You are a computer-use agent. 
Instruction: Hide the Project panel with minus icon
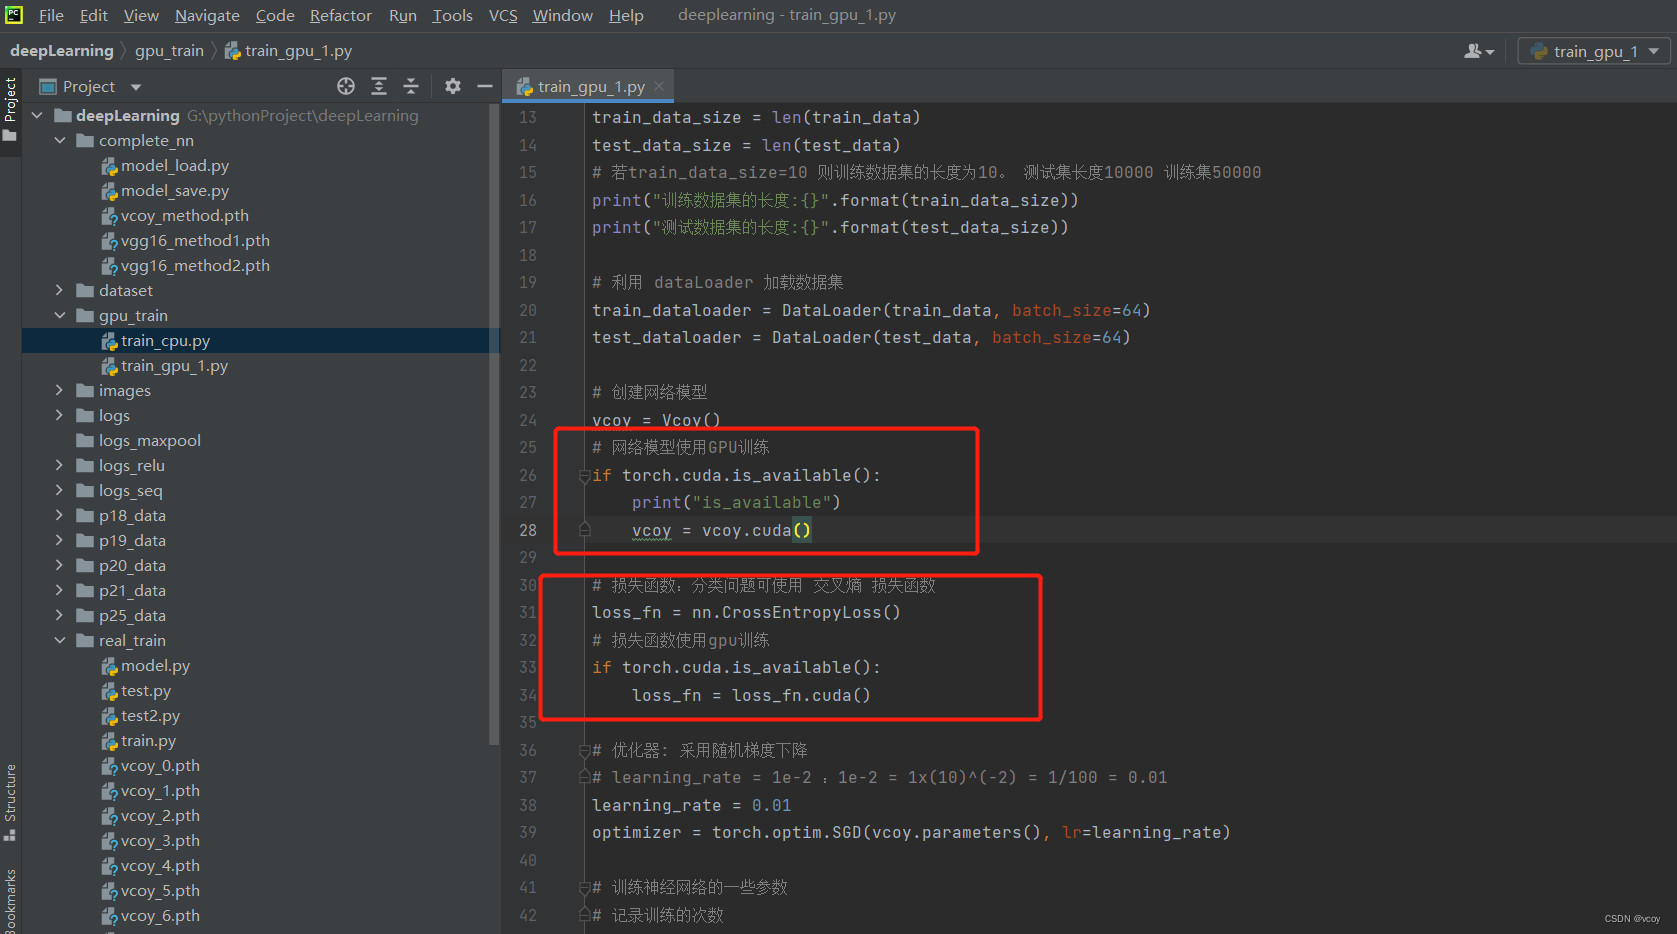(x=485, y=86)
